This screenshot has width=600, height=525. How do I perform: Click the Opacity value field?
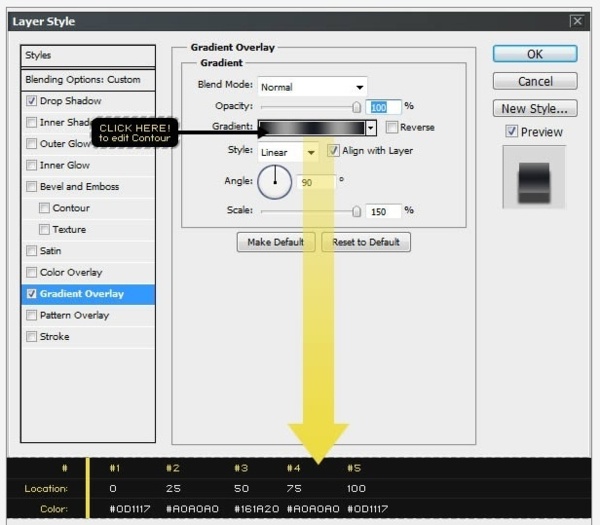tap(383, 107)
